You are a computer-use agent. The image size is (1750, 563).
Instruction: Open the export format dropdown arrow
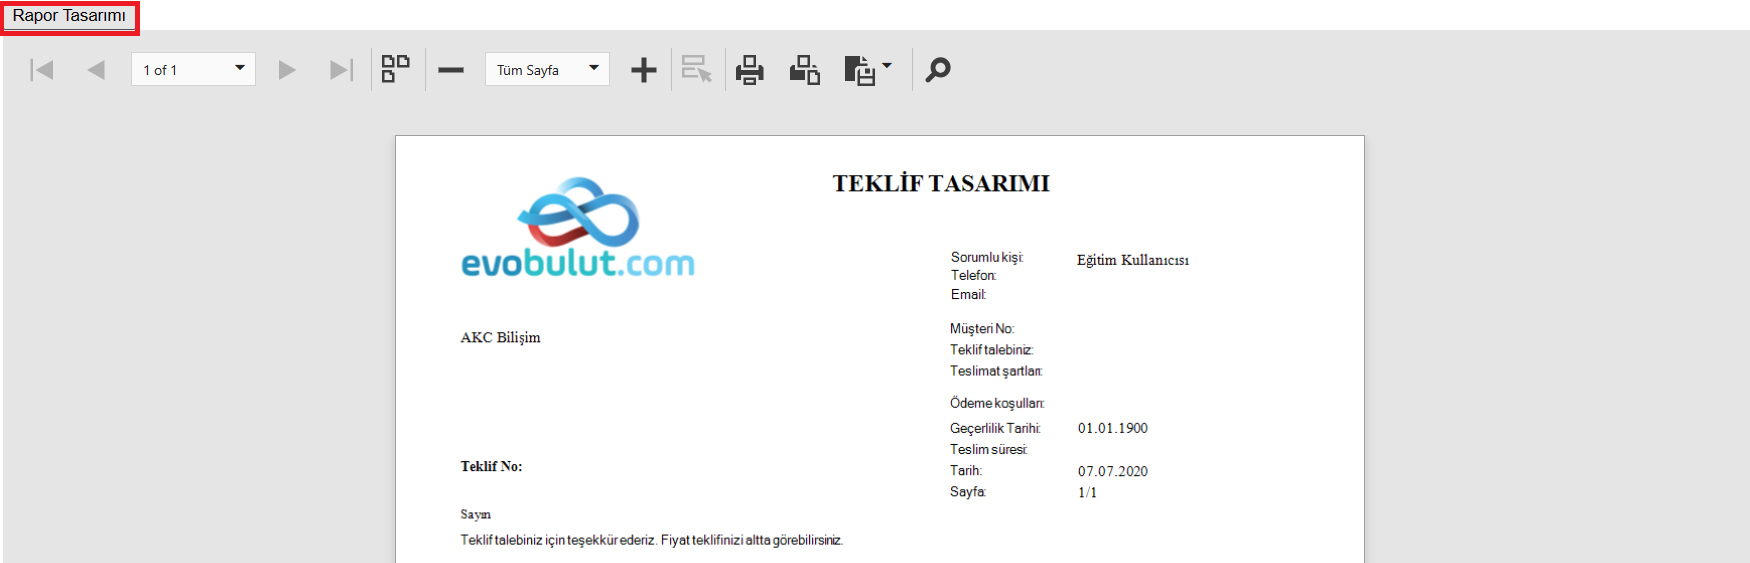click(887, 67)
